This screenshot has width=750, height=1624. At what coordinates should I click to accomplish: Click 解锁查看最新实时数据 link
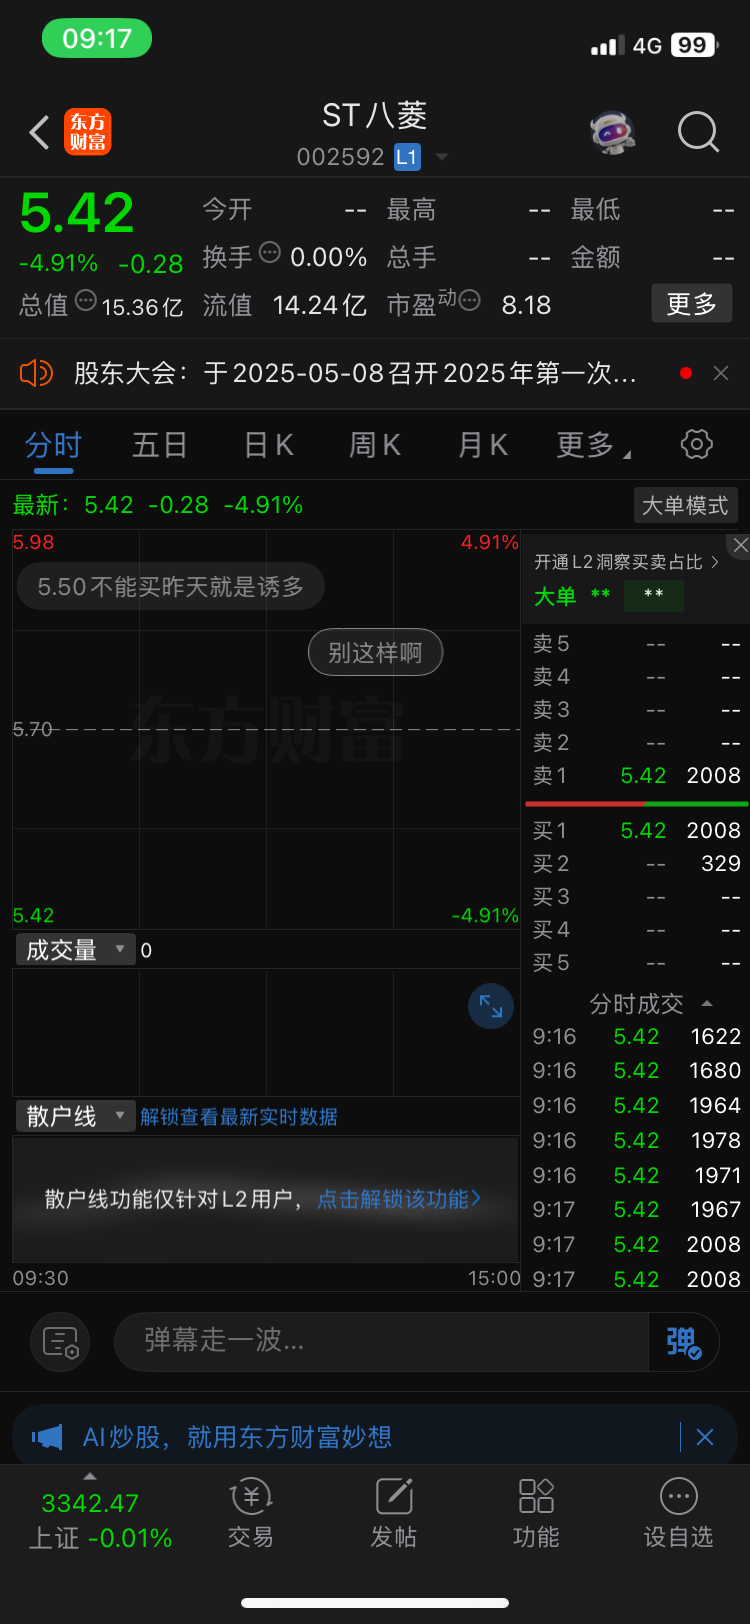239,1116
